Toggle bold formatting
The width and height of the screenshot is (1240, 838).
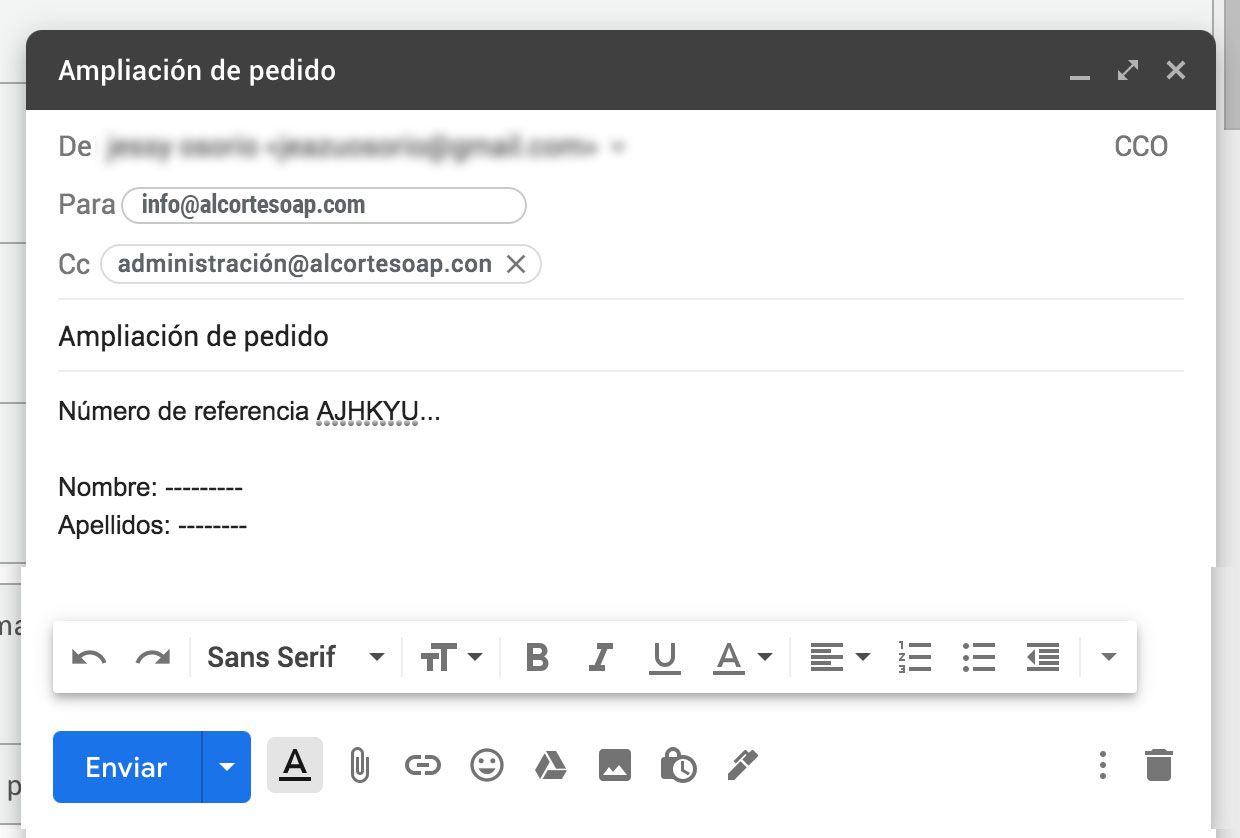click(x=537, y=657)
